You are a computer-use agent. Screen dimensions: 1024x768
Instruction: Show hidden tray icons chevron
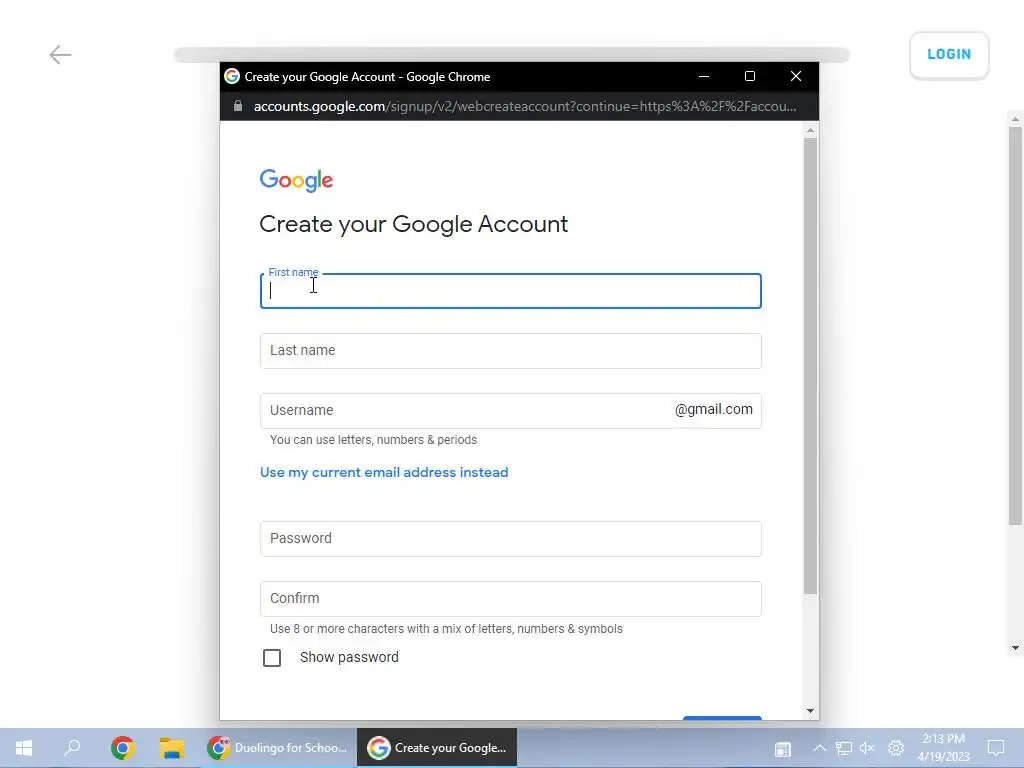point(820,748)
